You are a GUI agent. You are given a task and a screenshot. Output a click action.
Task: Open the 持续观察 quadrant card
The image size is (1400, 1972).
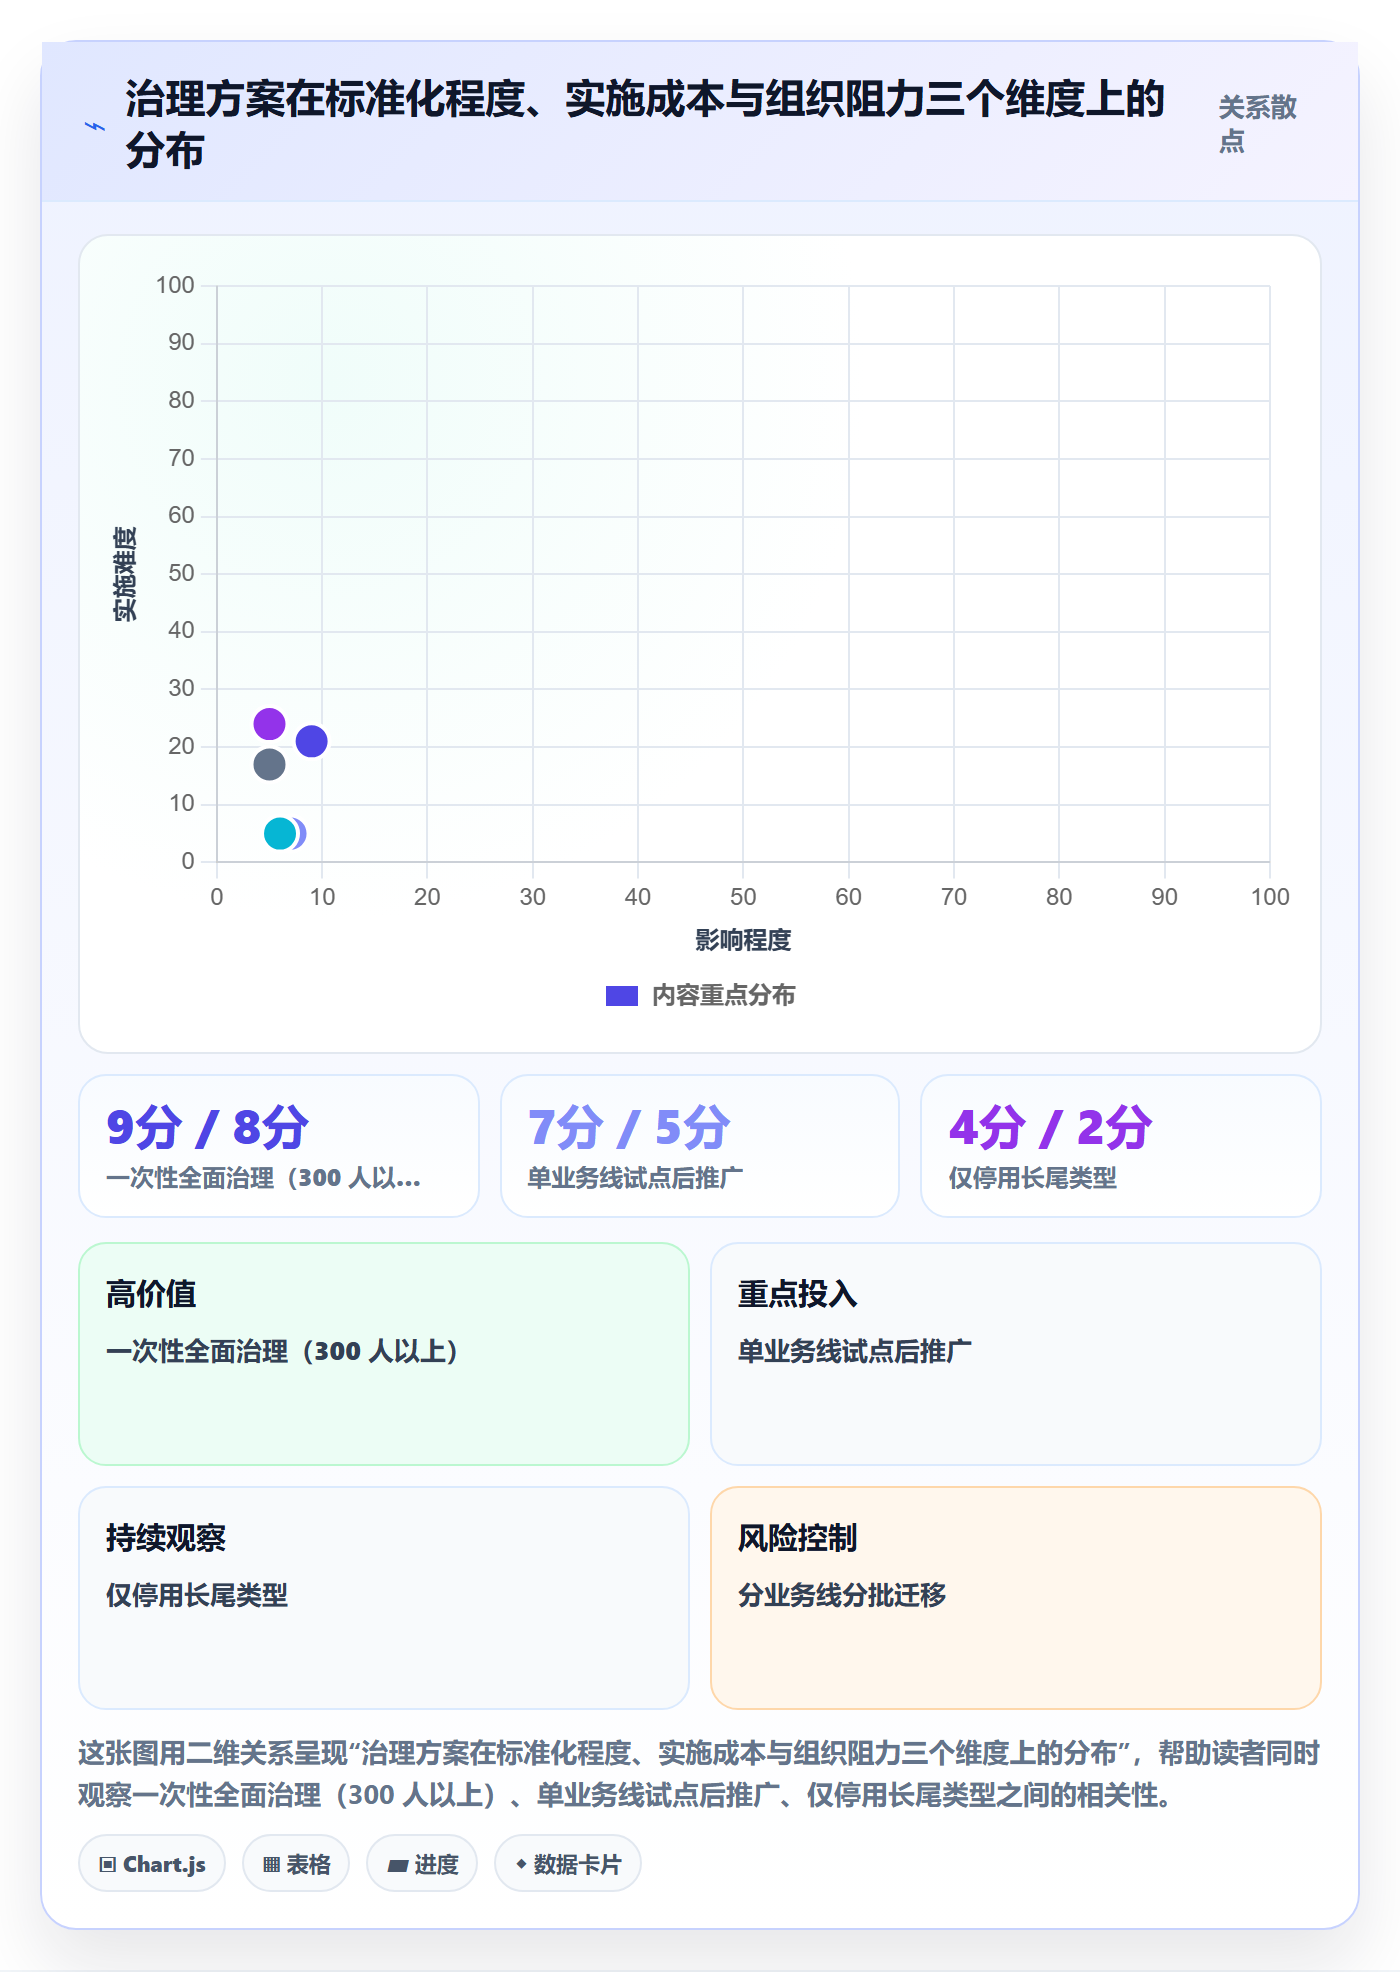tap(384, 1598)
